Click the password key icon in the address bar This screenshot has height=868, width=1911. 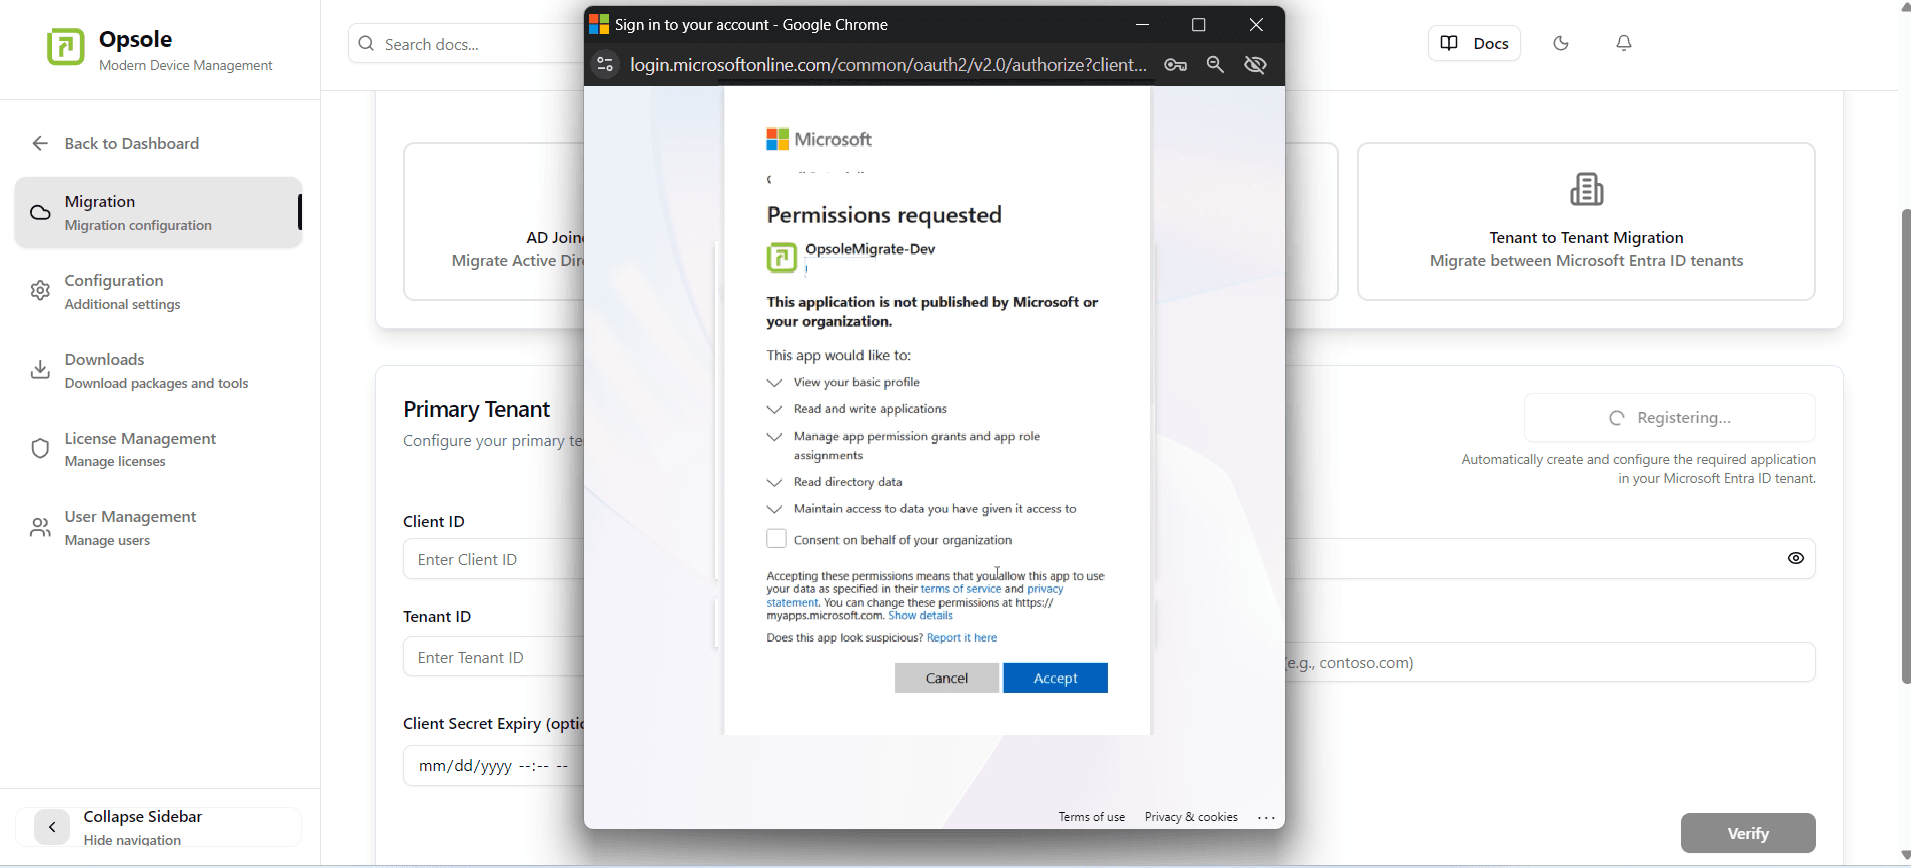[1176, 65]
